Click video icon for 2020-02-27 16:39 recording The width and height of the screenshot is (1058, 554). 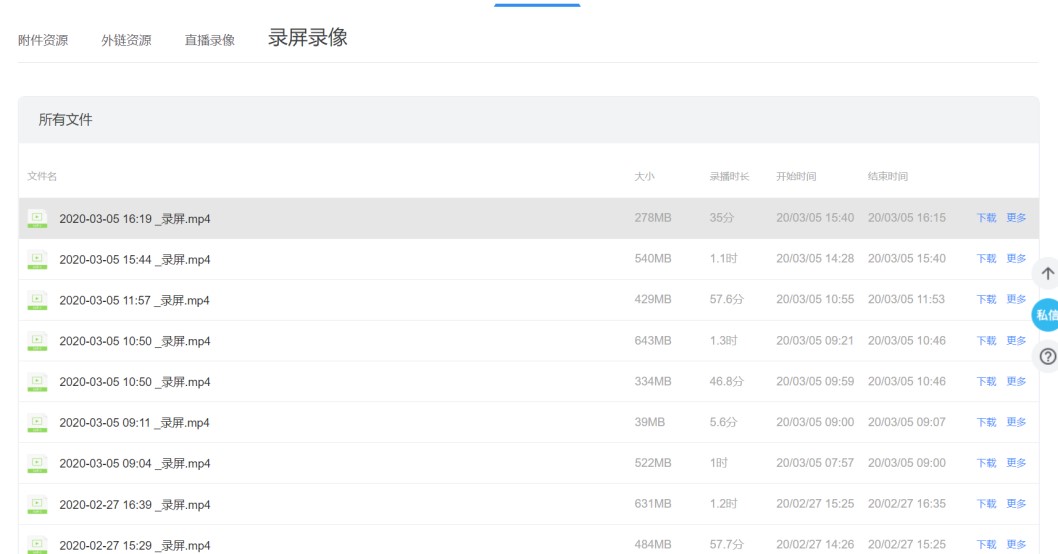pyautogui.click(x=37, y=504)
